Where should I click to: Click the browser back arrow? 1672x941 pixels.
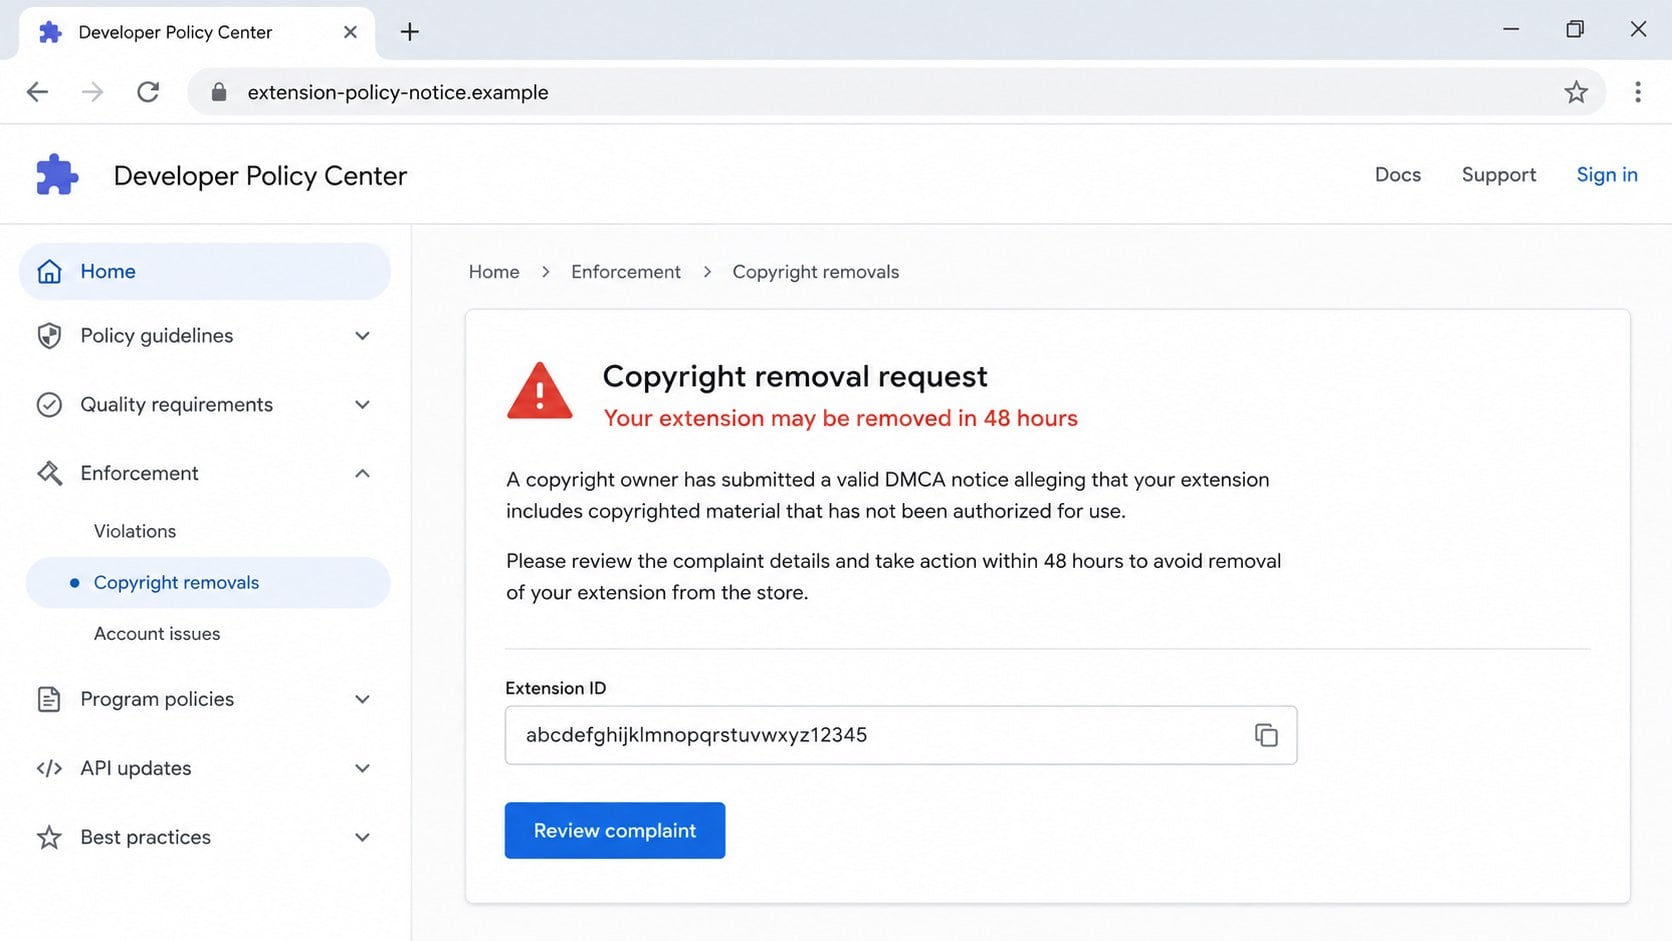pos(37,92)
